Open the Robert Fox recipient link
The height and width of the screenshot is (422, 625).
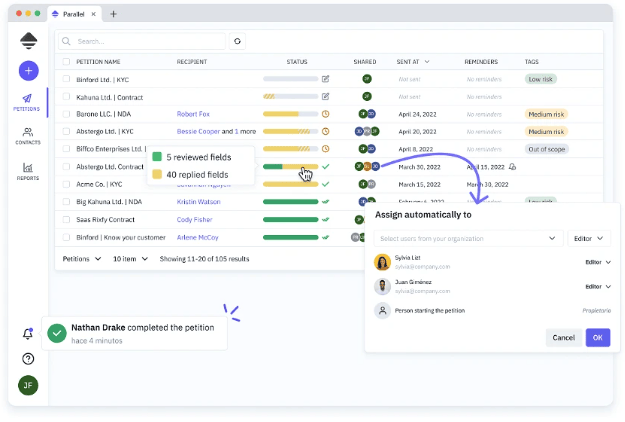tap(193, 114)
